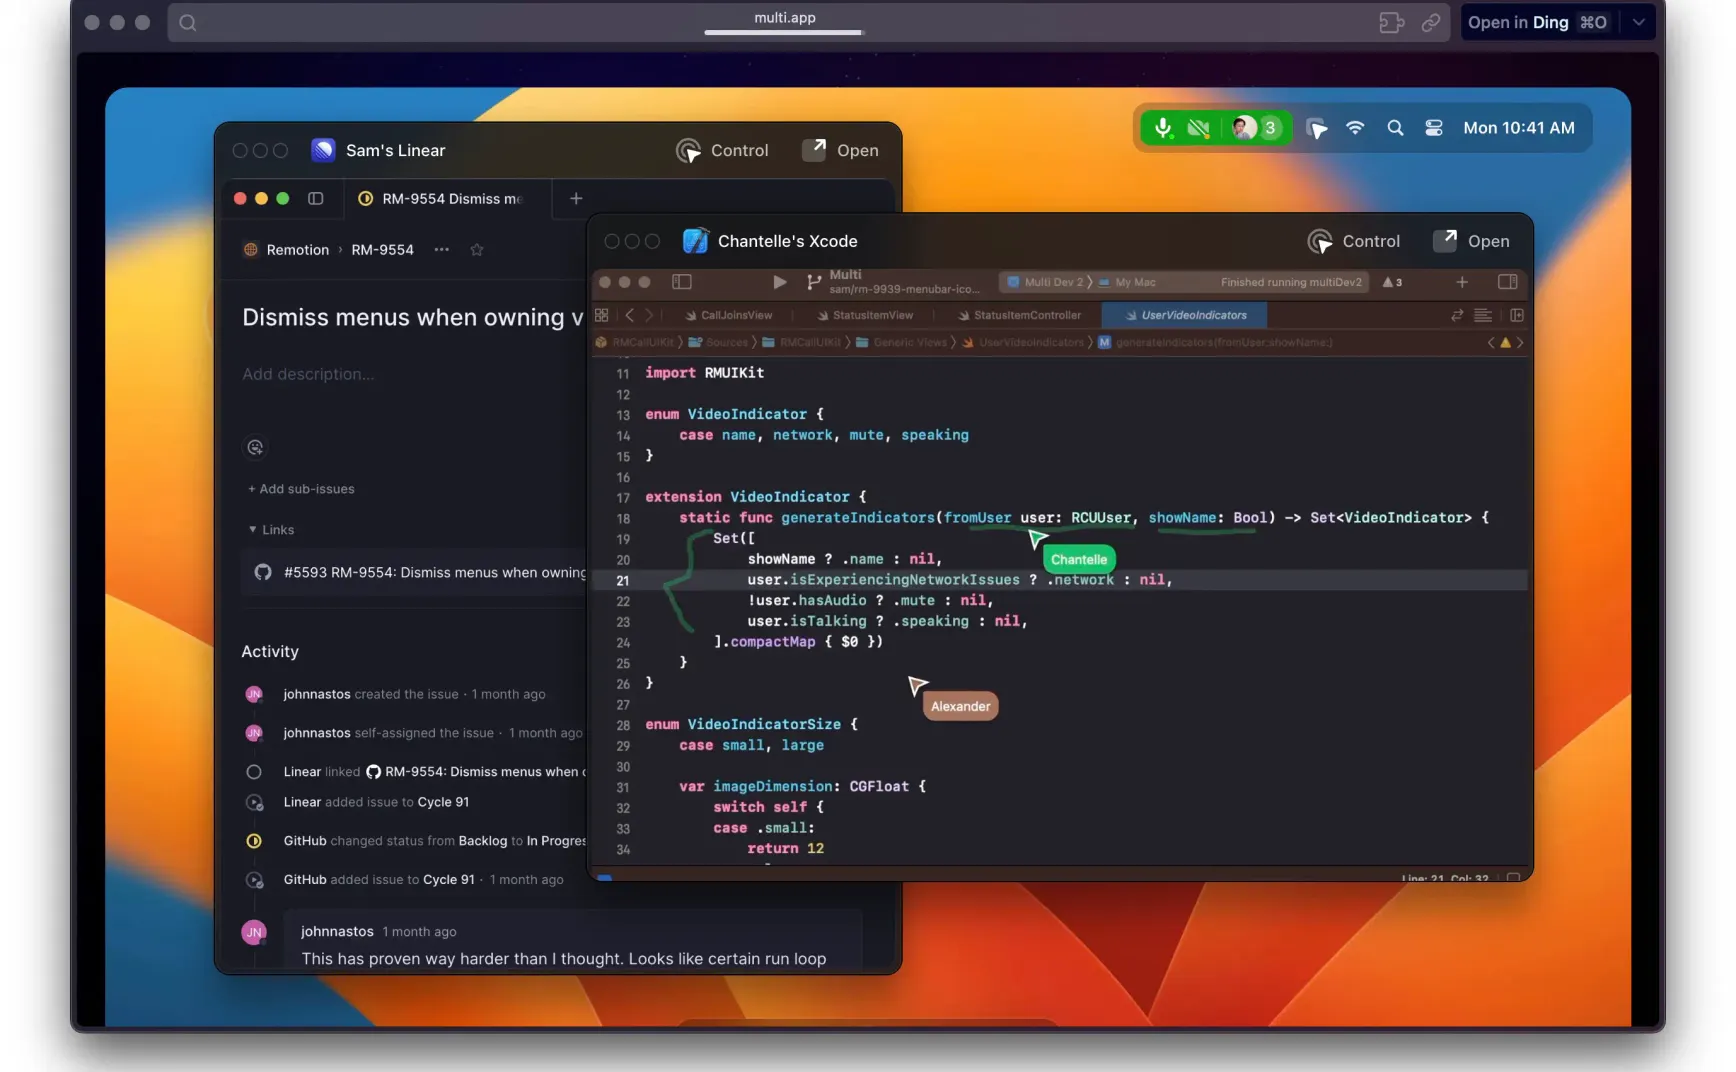1736x1072 pixels.
Task: Open the participants avatar with count 3
Action: 1256,128
